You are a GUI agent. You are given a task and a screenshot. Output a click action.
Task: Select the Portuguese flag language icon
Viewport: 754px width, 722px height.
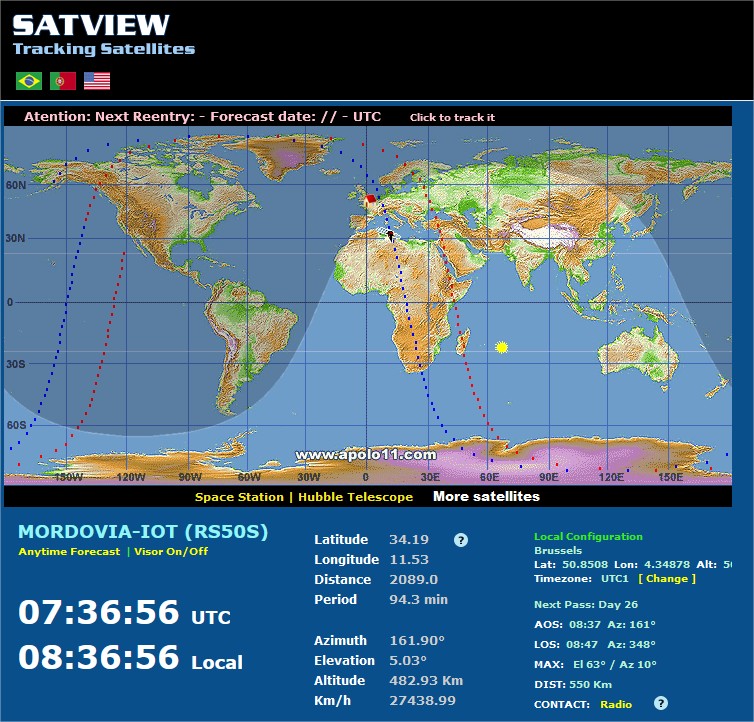coord(63,81)
